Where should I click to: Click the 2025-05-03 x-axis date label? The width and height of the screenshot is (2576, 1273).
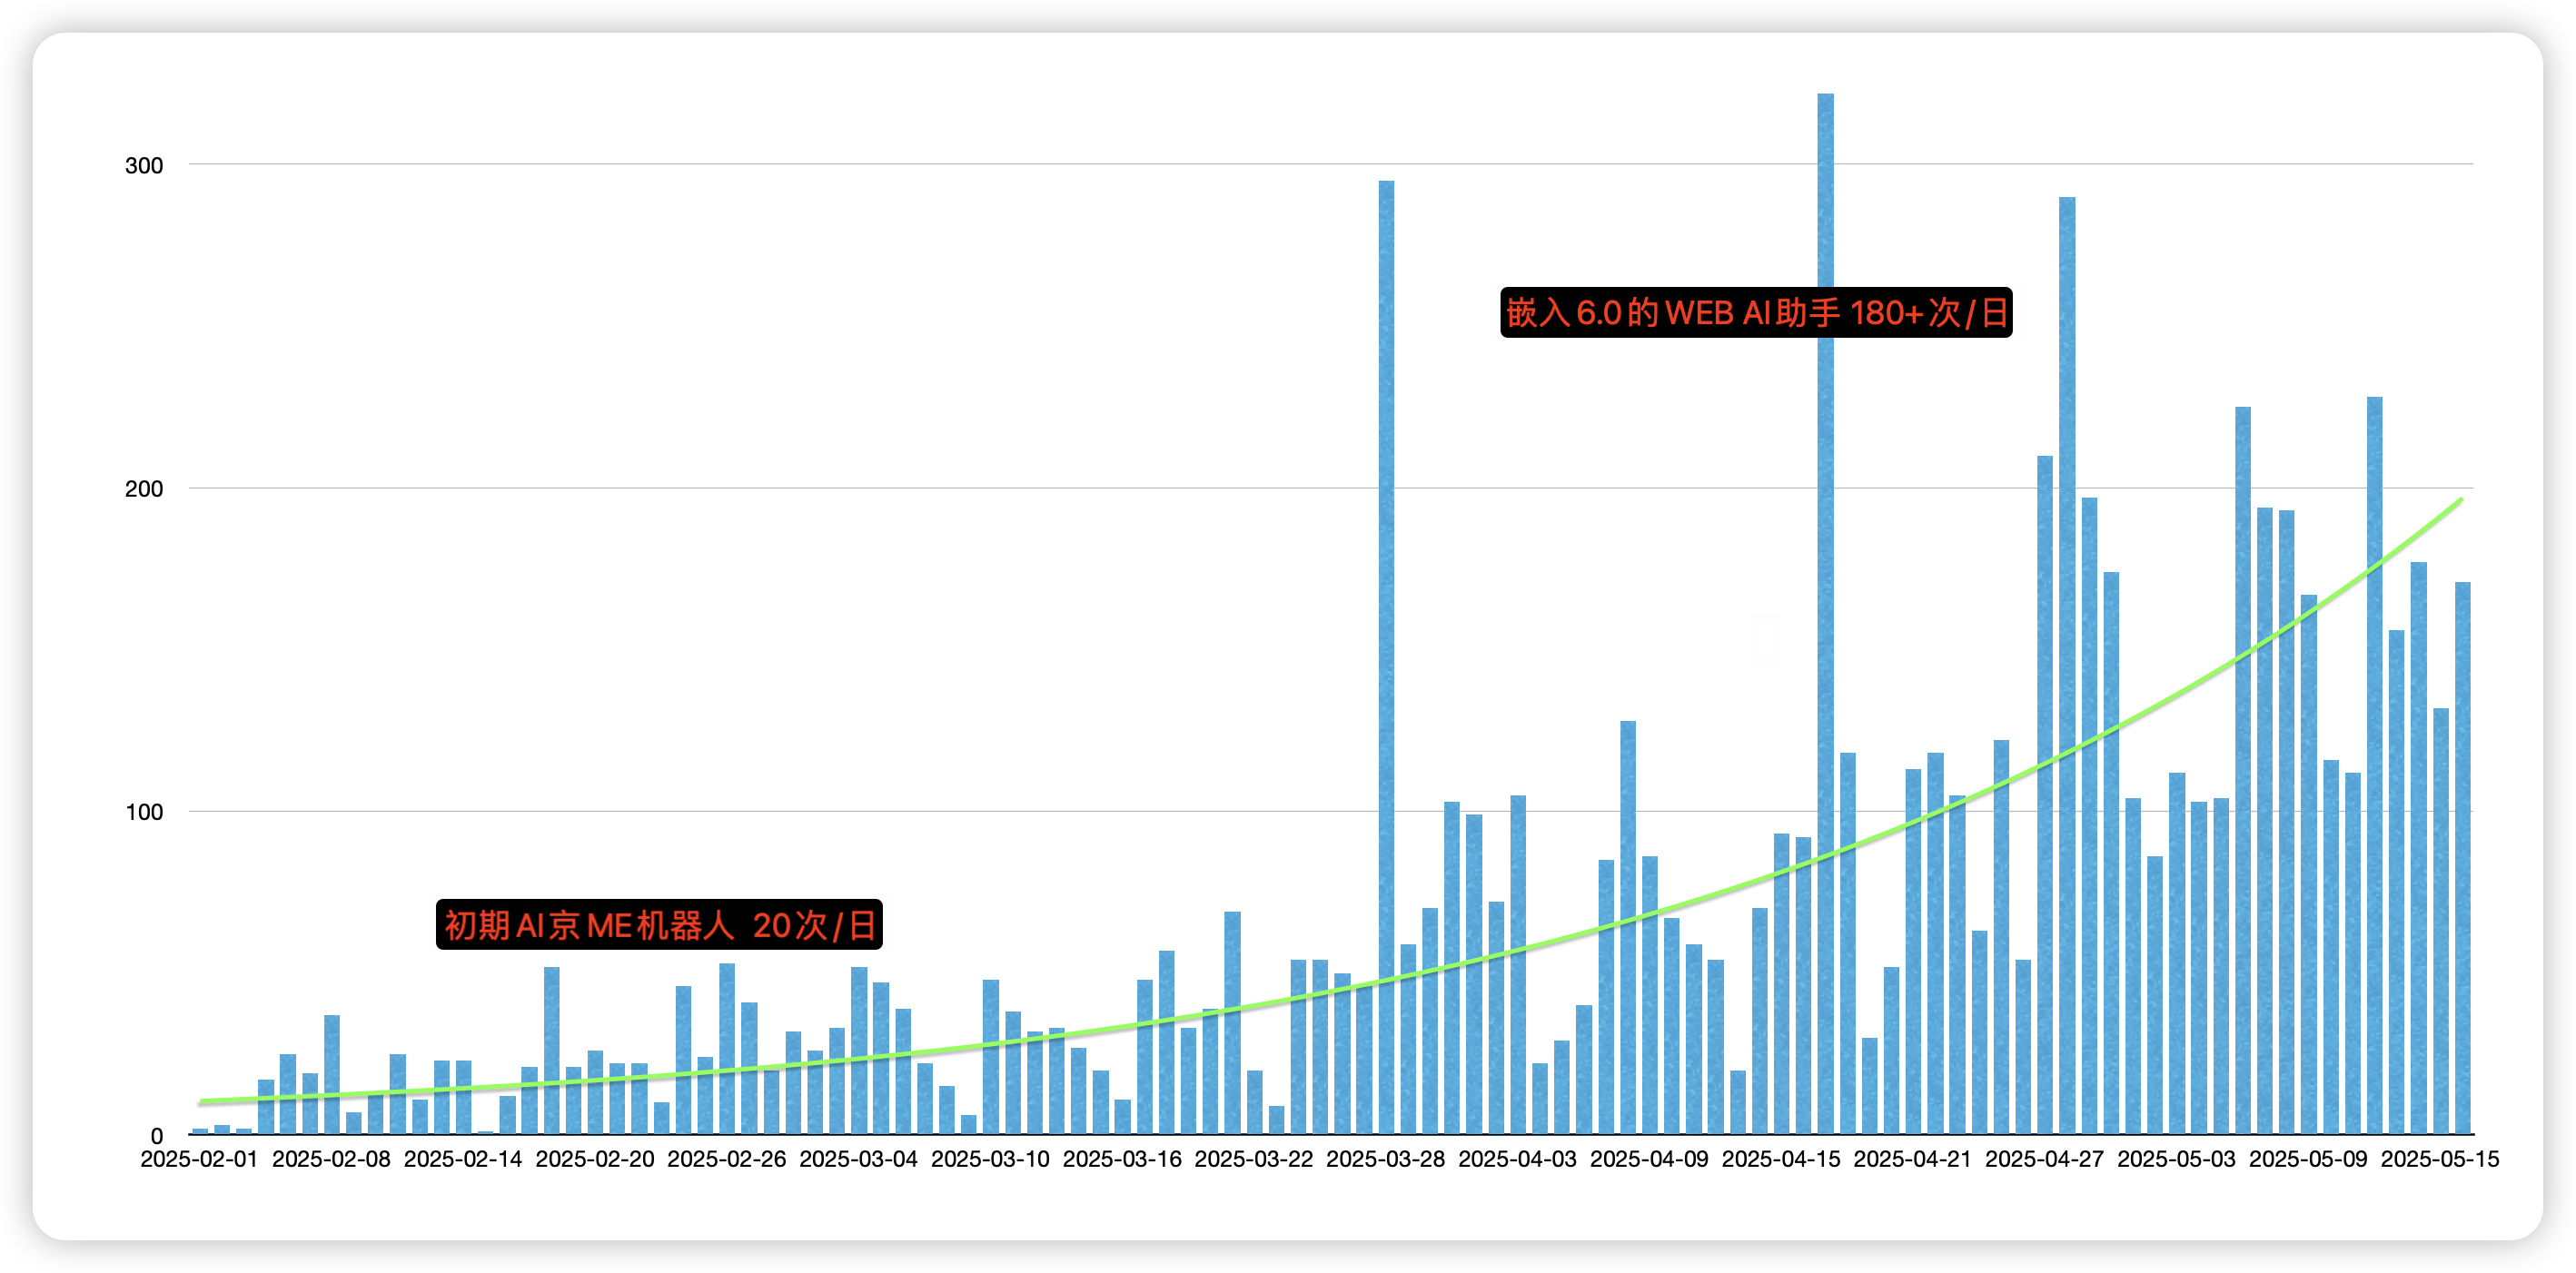[2176, 1159]
